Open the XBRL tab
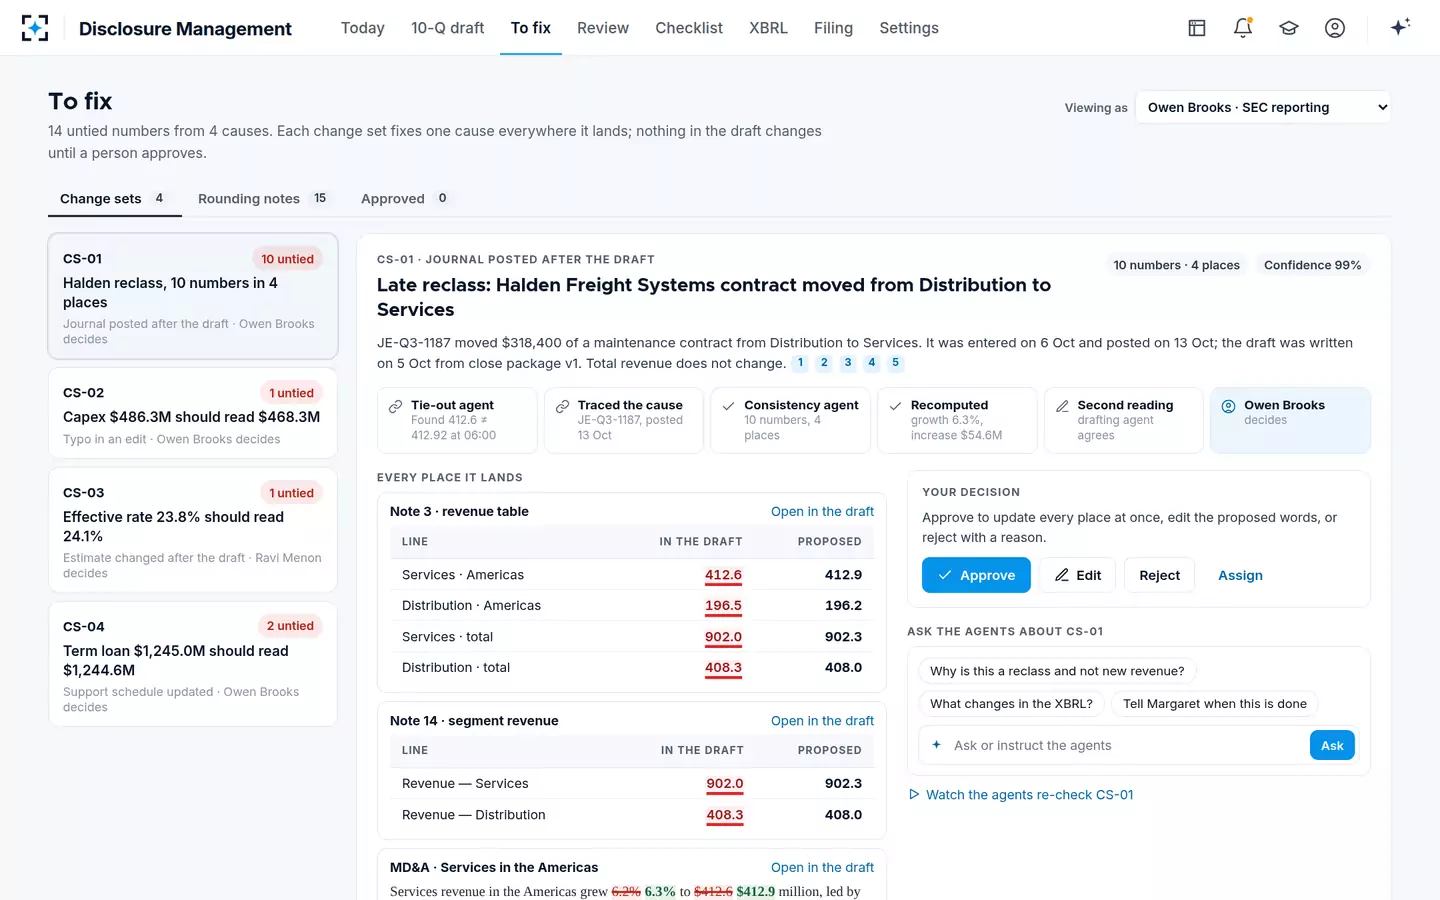The width and height of the screenshot is (1440, 900). pos(768,28)
